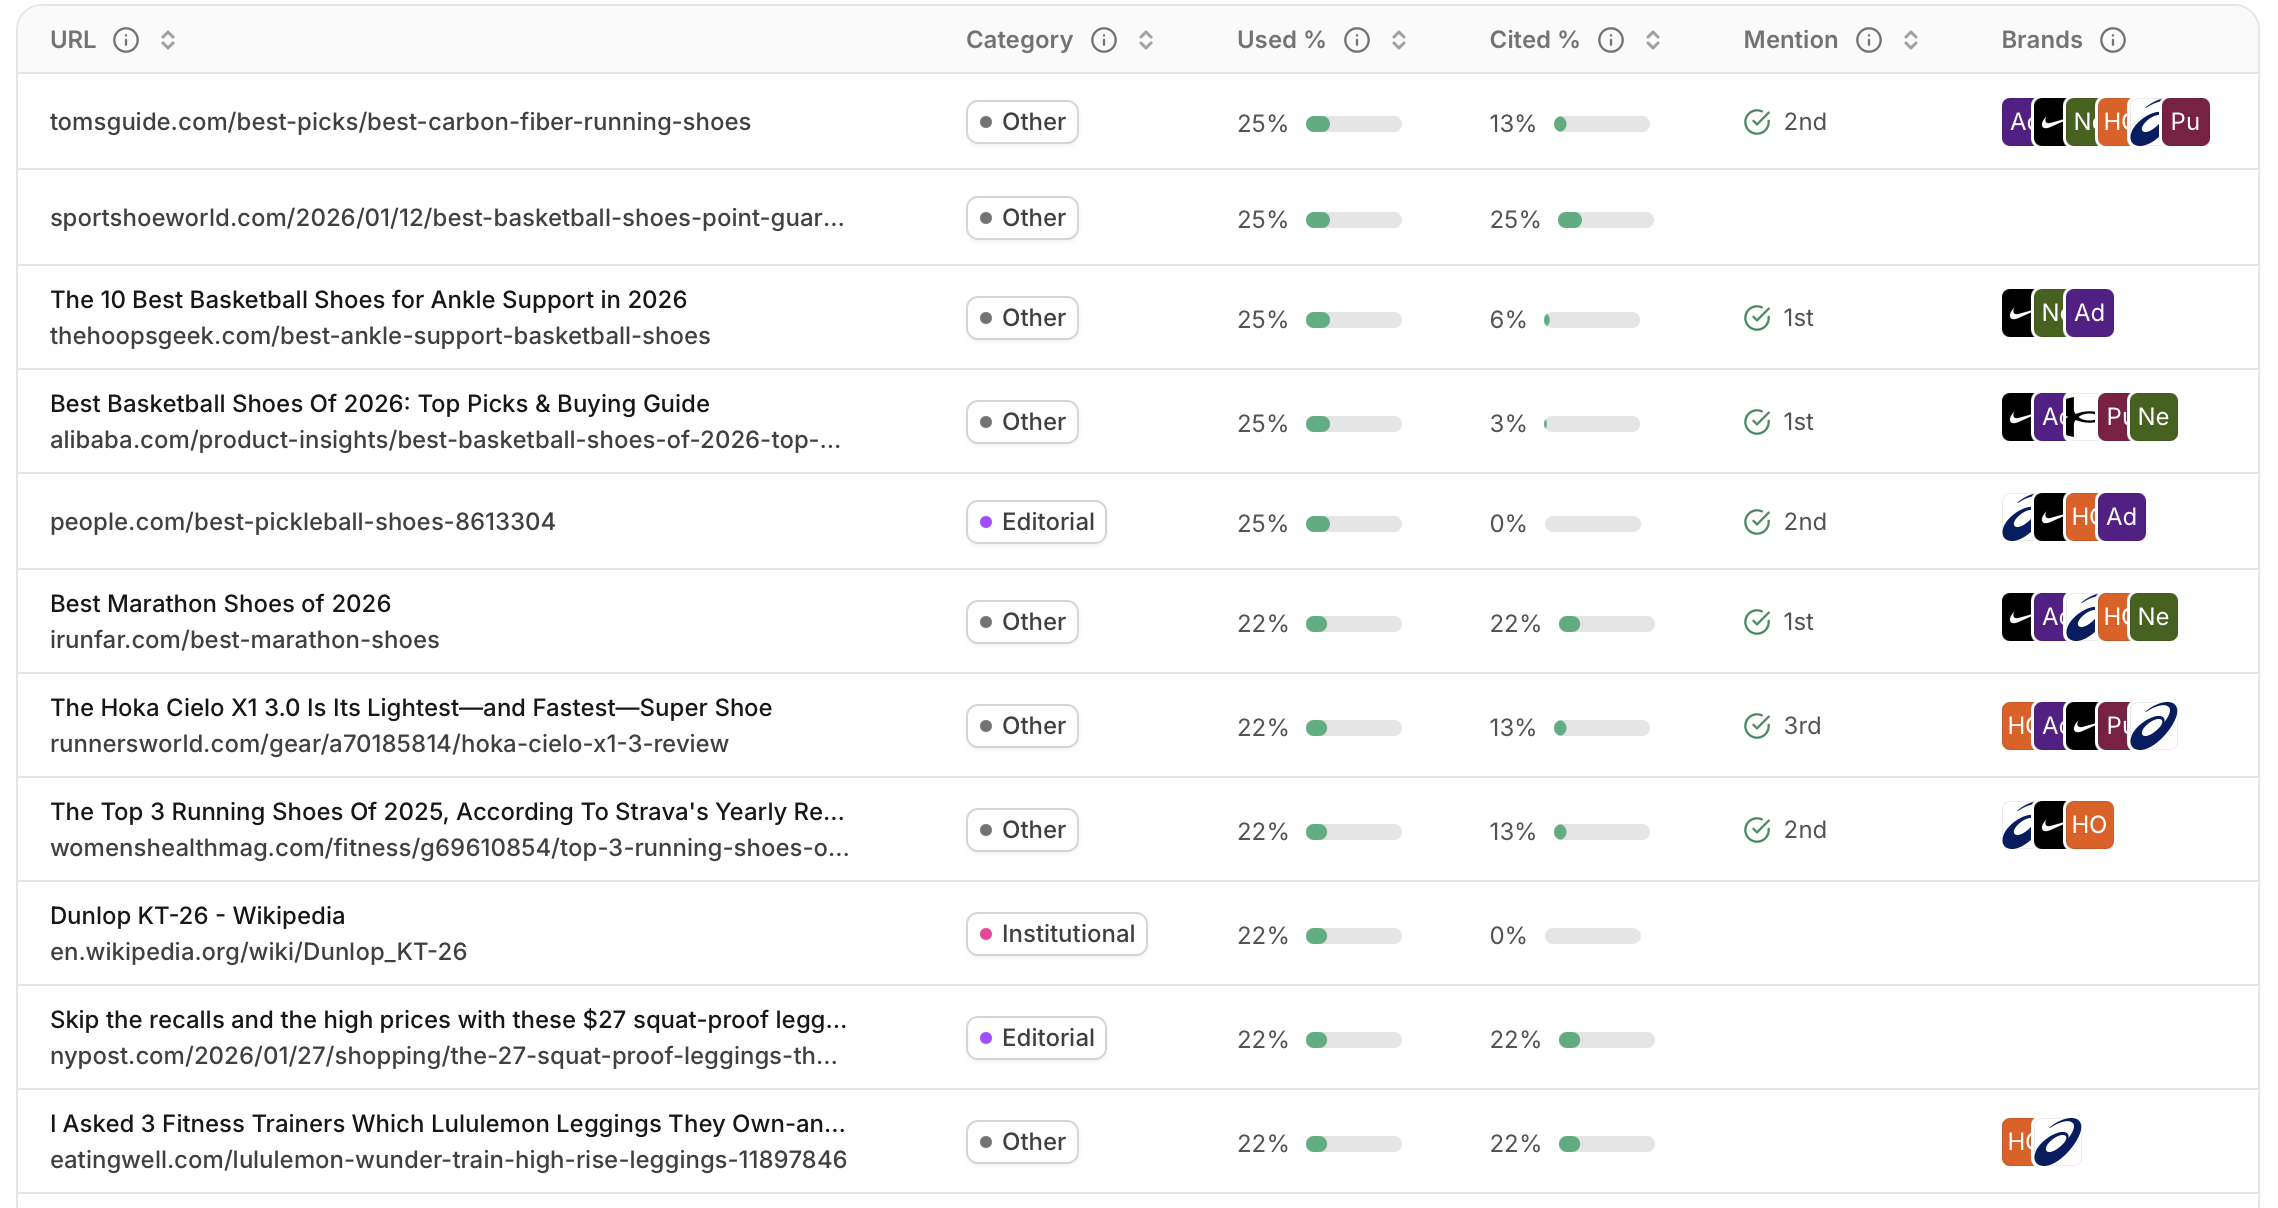Image resolution: width=2278 pixels, height=1208 pixels.
Task: Click the info icon next to Cited % header
Action: [1611, 40]
